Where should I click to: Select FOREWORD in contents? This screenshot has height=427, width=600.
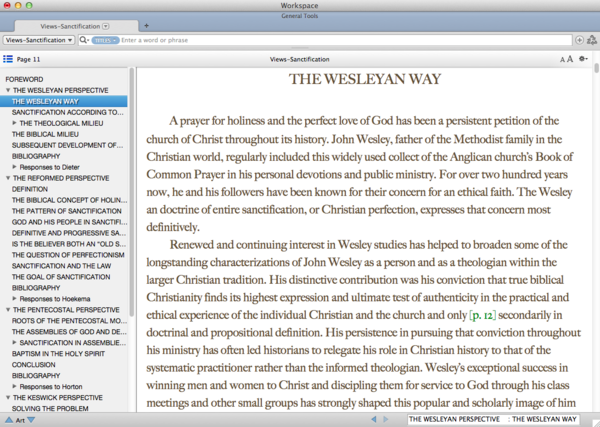(x=24, y=79)
